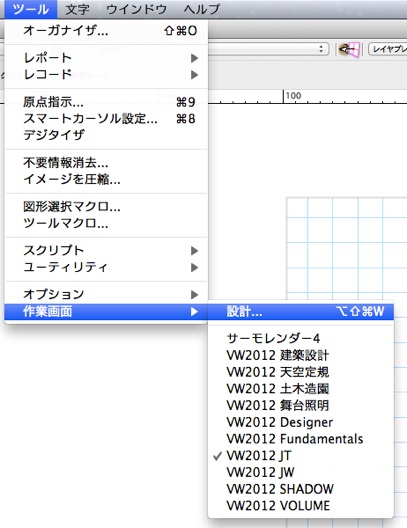Open the ヘルプ menu
This screenshot has width=407, height=528.
[202, 9]
